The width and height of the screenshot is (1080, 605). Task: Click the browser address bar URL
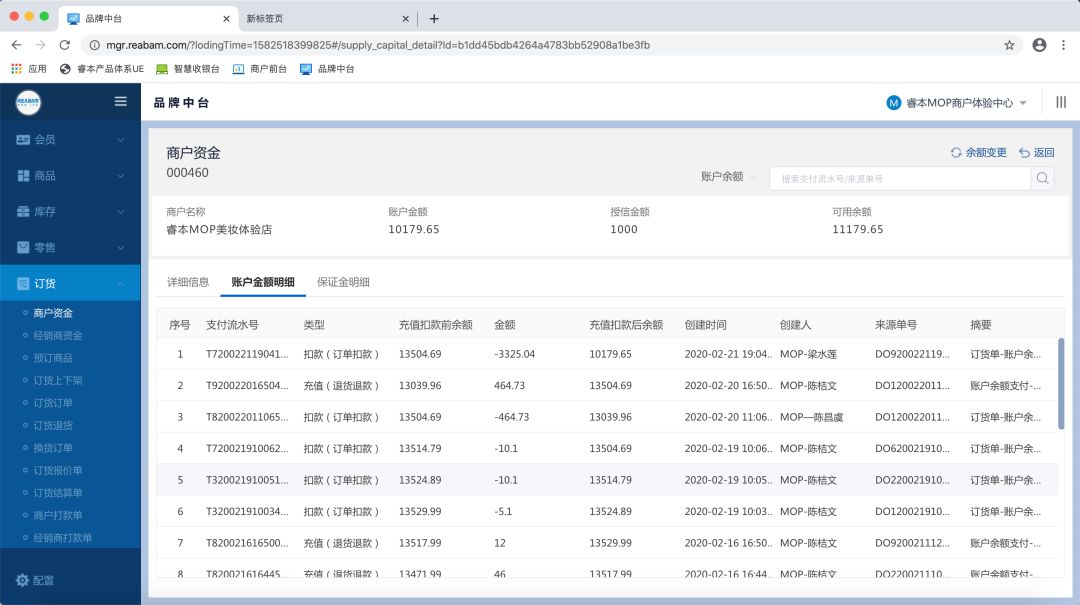pyautogui.click(x=377, y=45)
